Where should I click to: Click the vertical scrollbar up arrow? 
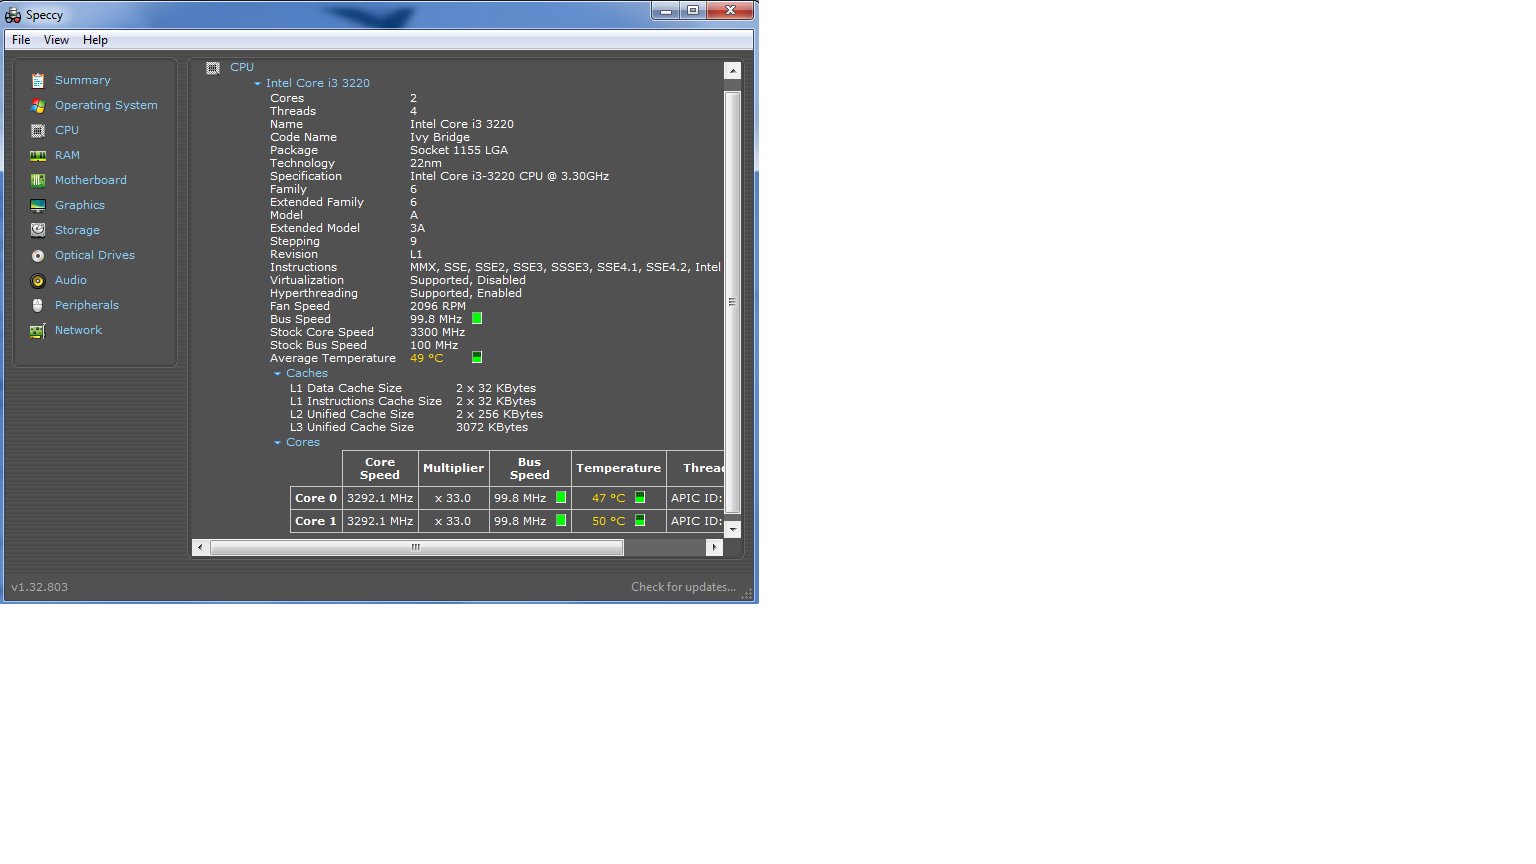732,71
